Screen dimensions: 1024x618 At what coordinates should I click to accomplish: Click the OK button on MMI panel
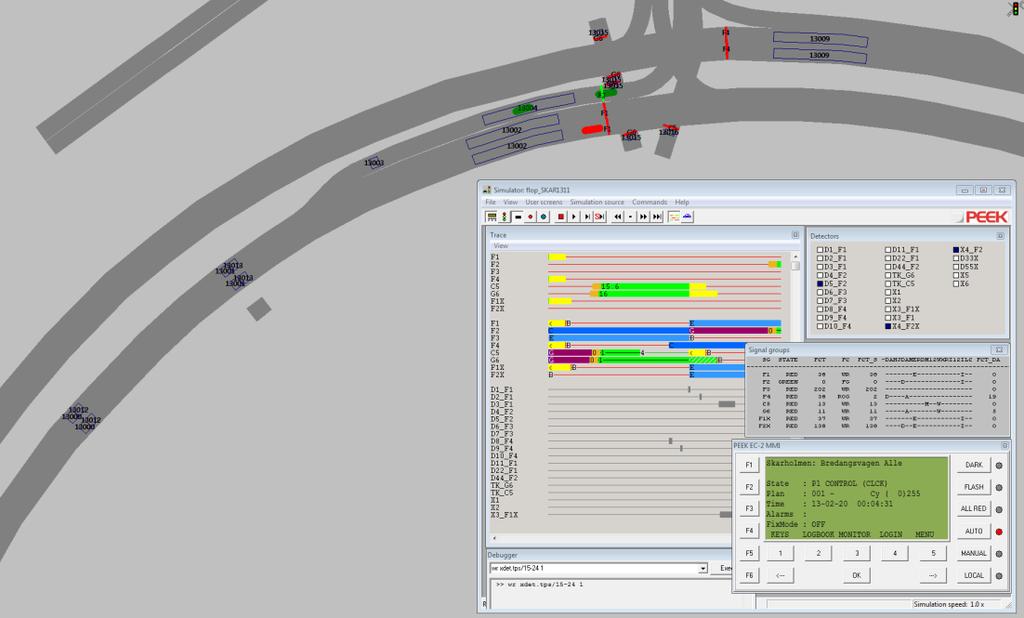[x=856, y=575]
